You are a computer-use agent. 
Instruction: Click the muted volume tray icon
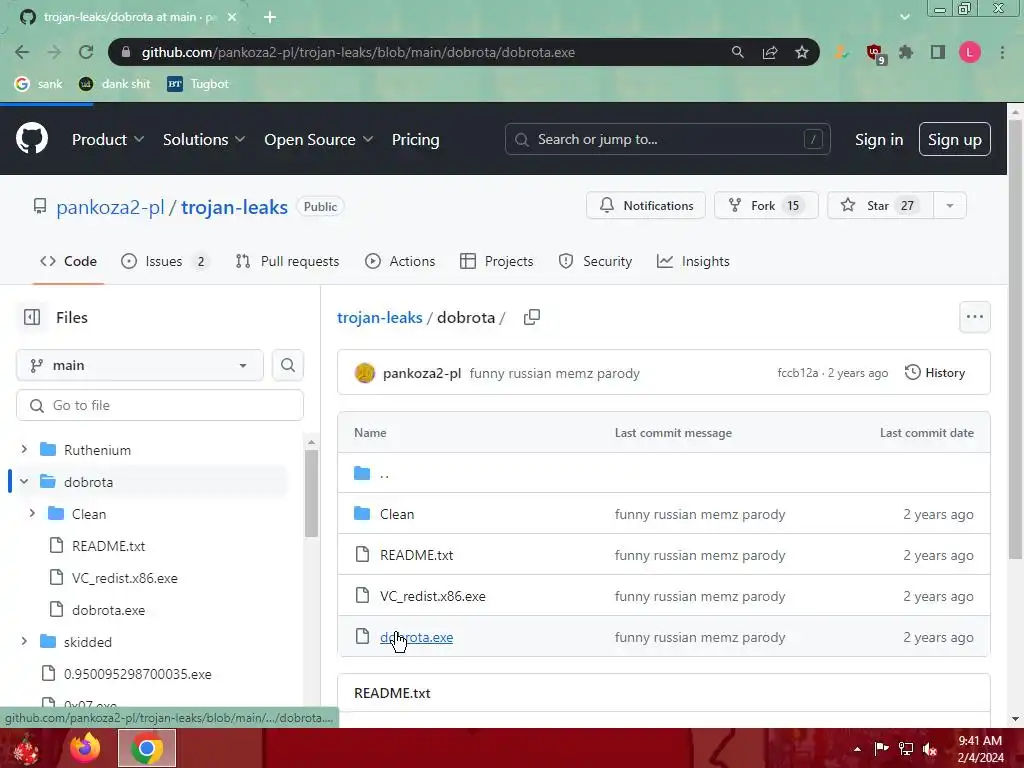pyautogui.click(x=930, y=748)
